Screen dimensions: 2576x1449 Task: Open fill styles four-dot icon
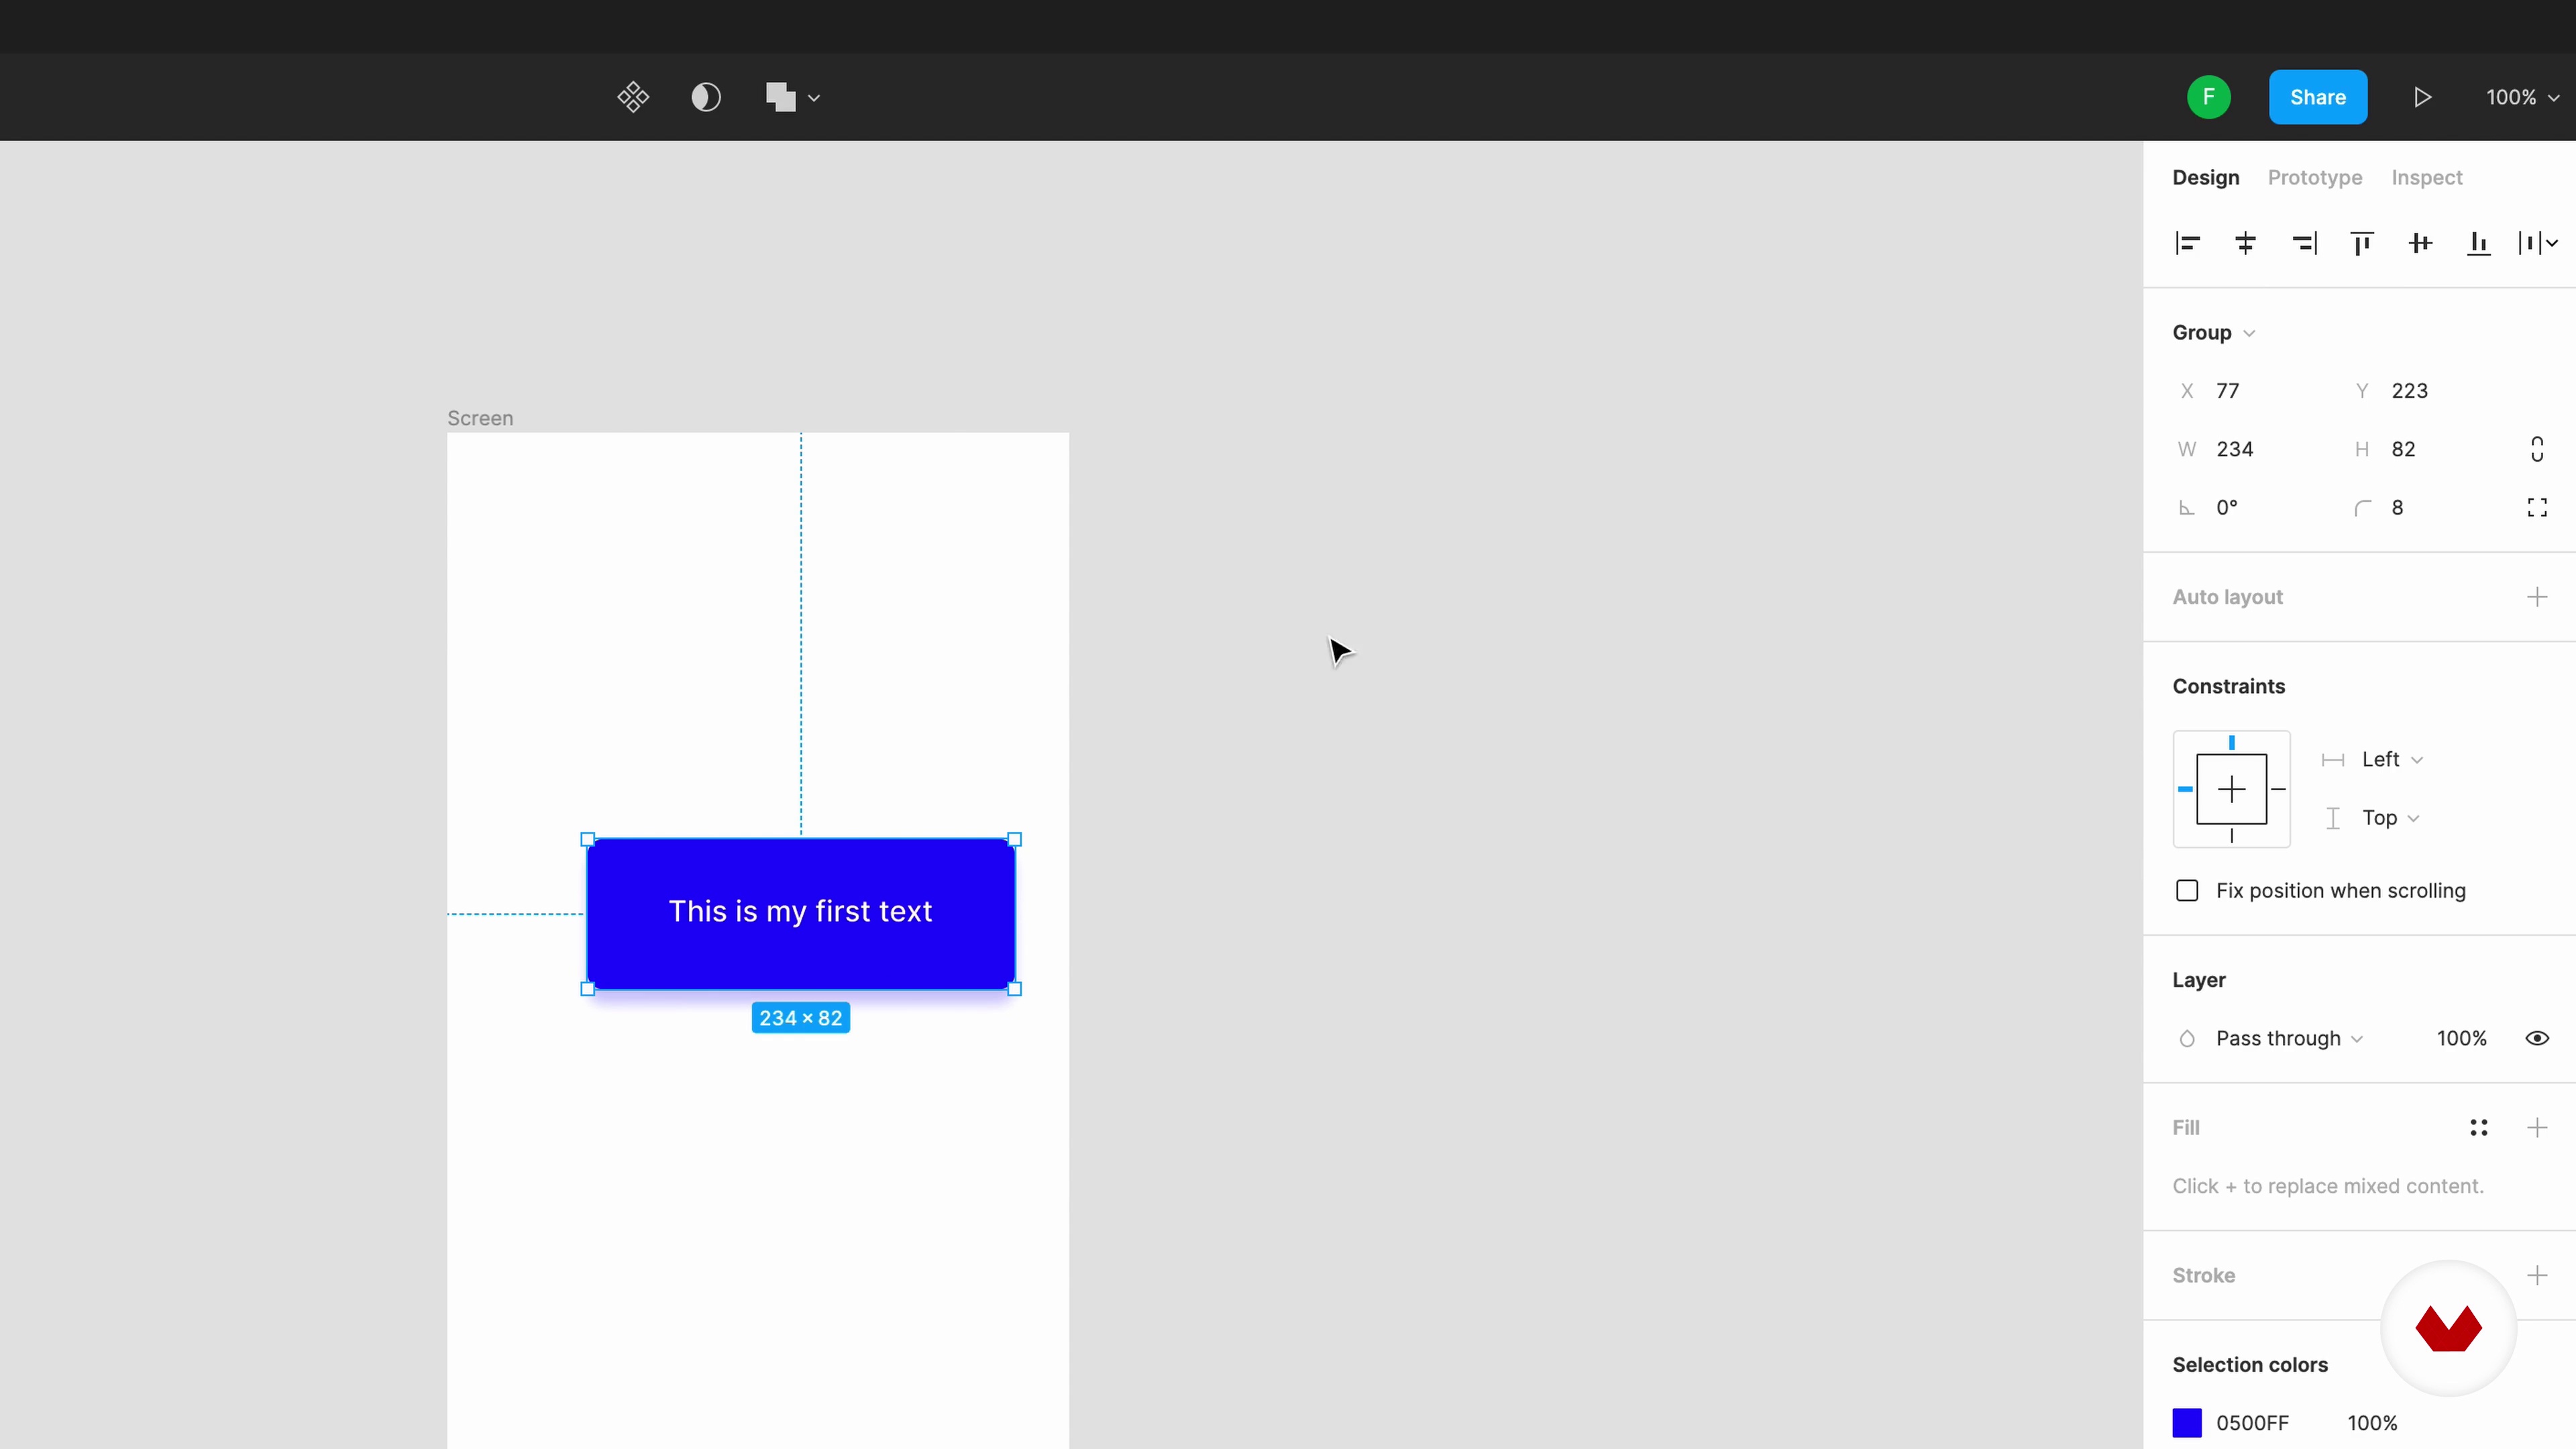(x=2478, y=1128)
